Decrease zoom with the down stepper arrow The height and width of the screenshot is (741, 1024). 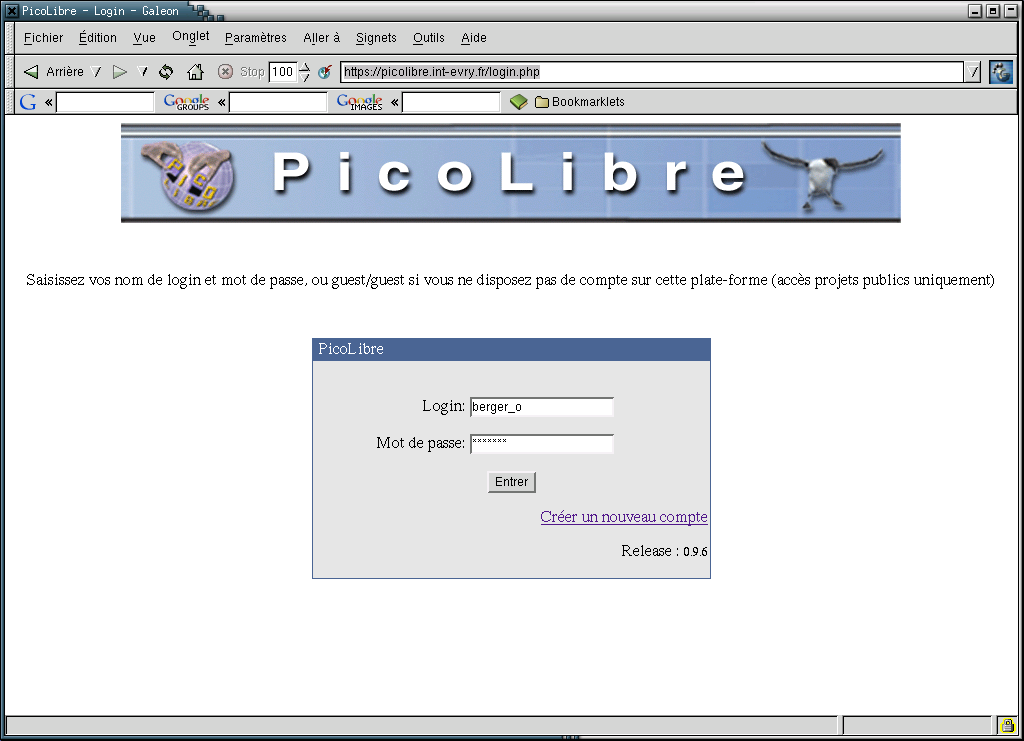click(x=304, y=77)
